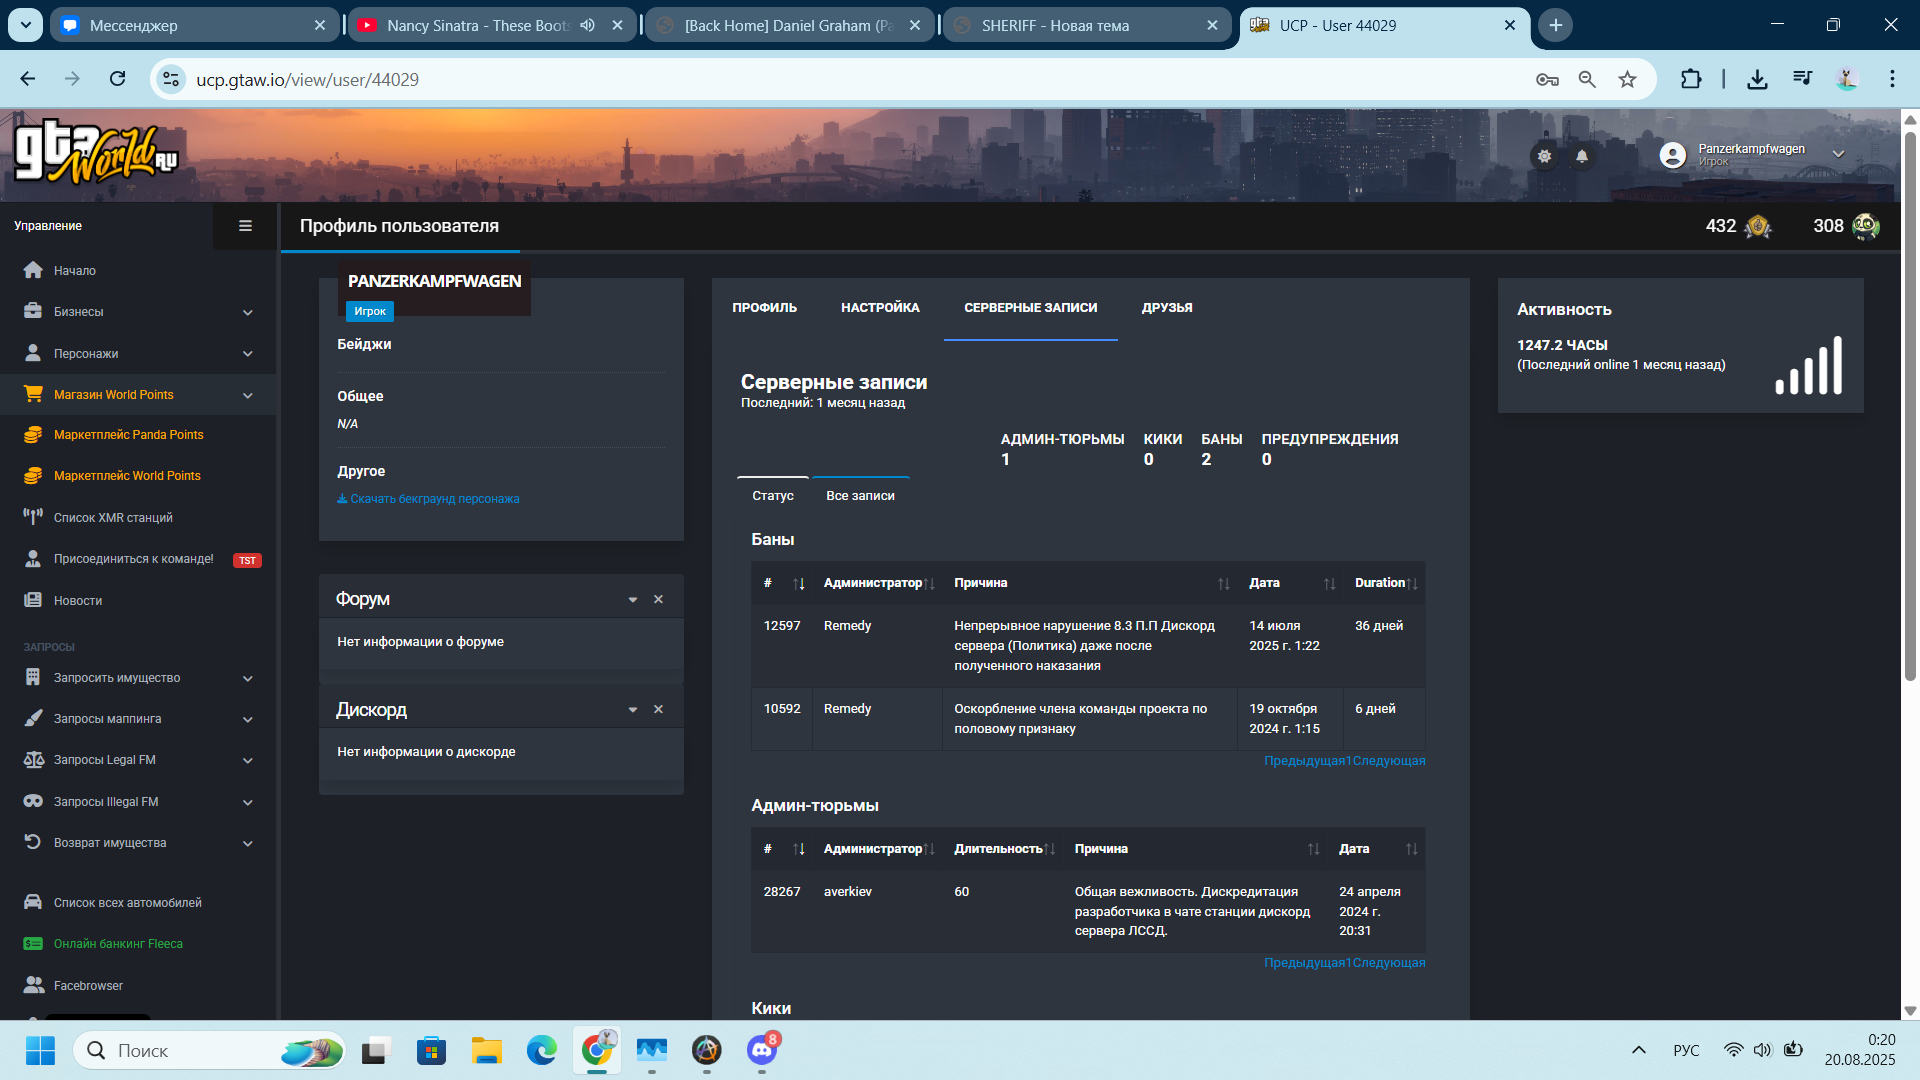
Task: Expand the Запросить имущество chevron
Action: click(247, 678)
